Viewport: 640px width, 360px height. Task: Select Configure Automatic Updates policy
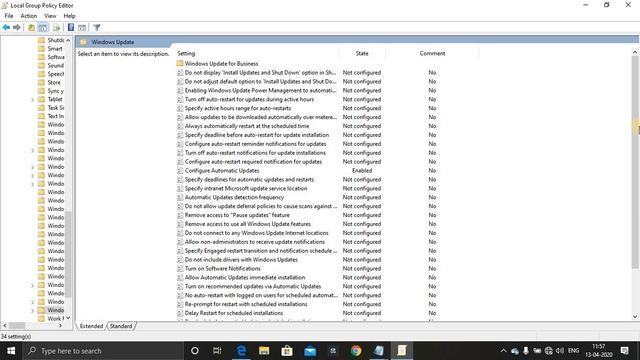click(222, 171)
